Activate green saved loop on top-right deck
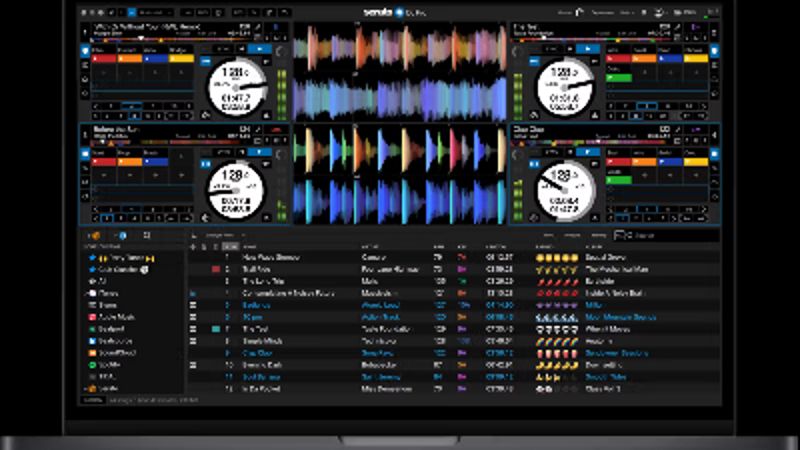Viewport: 800px width, 450px height. pyautogui.click(x=618, y=78)
